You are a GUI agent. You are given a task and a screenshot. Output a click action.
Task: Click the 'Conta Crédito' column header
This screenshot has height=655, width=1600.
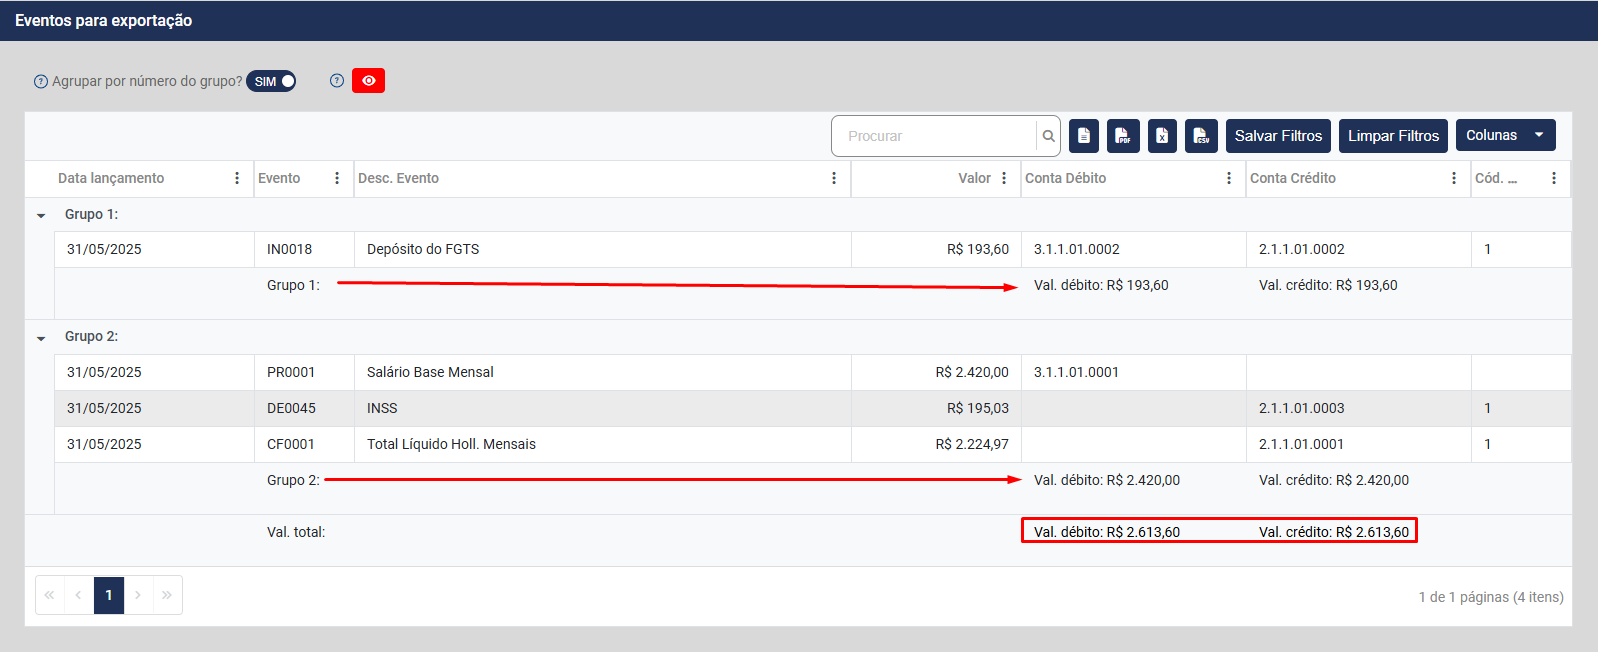click(x=1293, y=179)
